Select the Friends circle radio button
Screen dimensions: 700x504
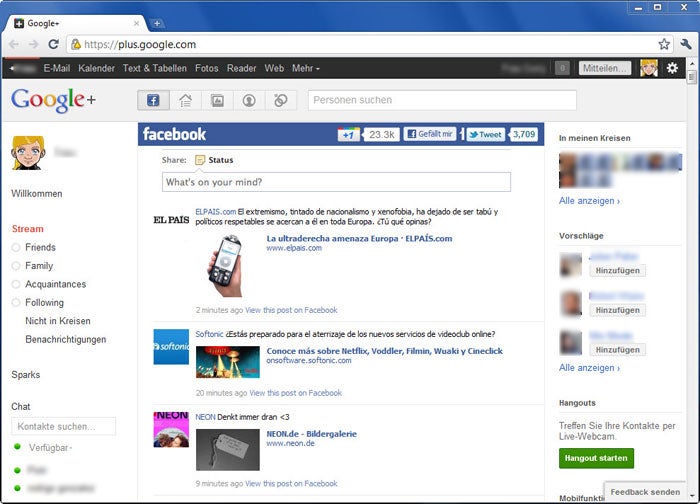point(16,248)
